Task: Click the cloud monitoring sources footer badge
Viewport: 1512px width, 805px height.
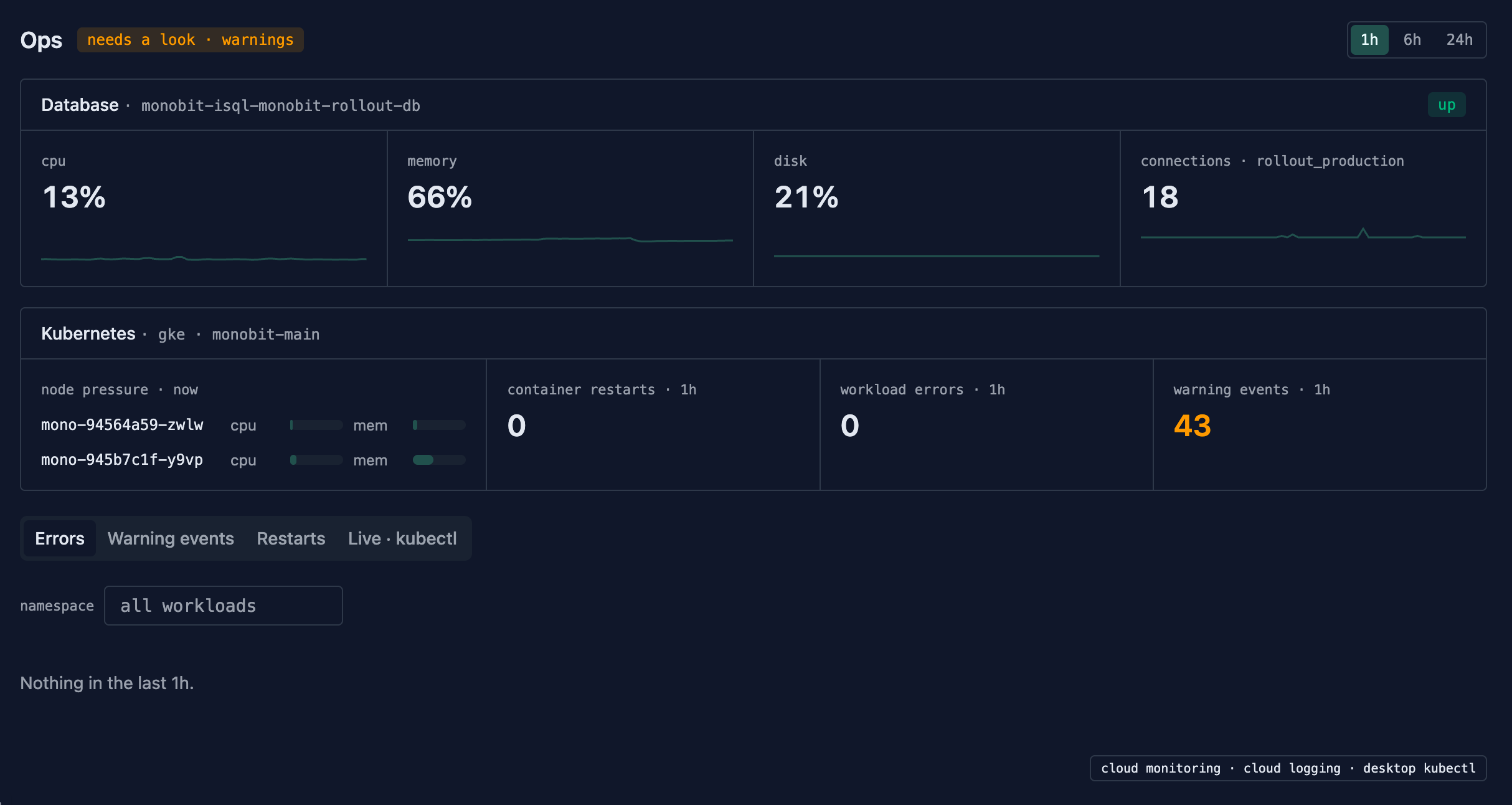Action: [1288, 768]
